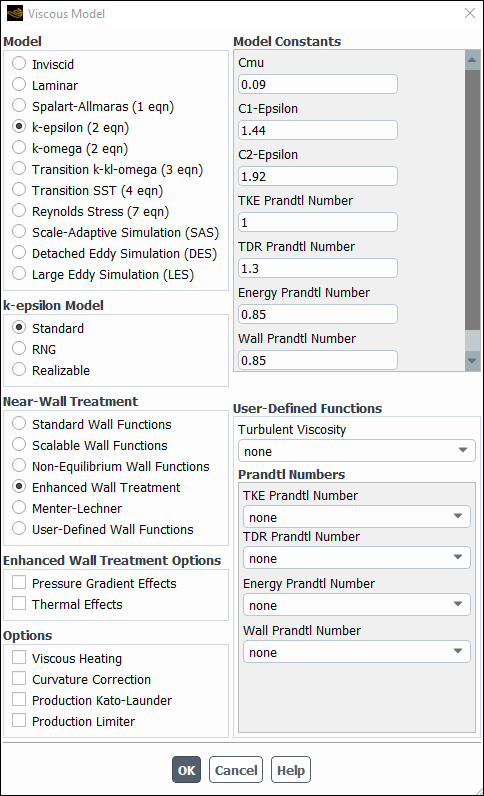Toggle Production Kato-Launder option

coord(19,700)
